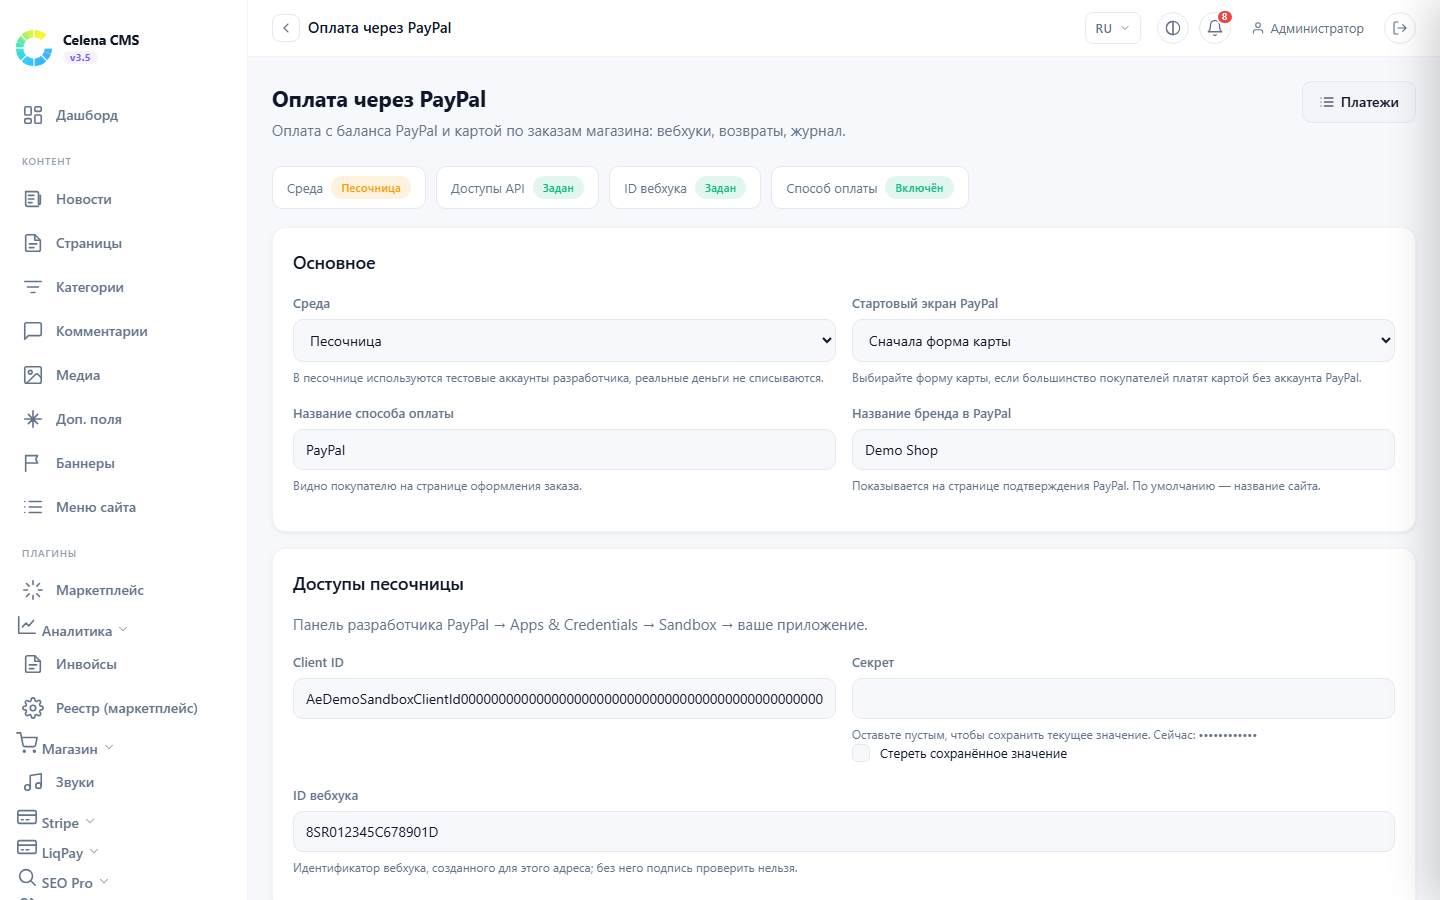Click the Категории filter icon

[x=33, y=287]
